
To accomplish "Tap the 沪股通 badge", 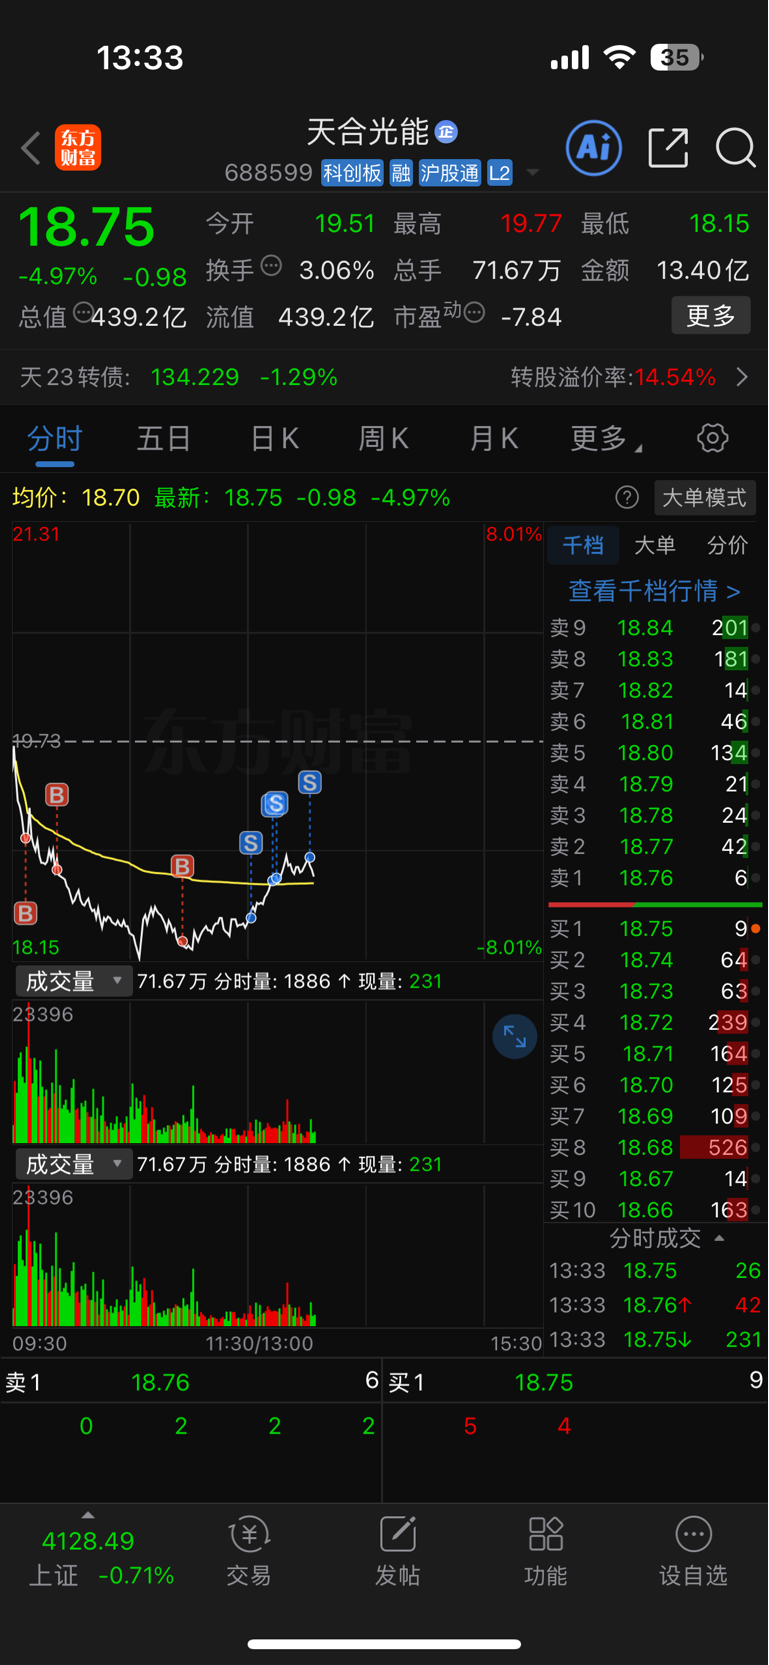I will pyautogui.click(x=450, y=173).
